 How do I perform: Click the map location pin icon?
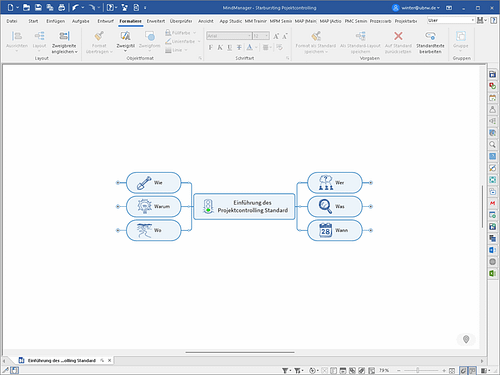466,339
